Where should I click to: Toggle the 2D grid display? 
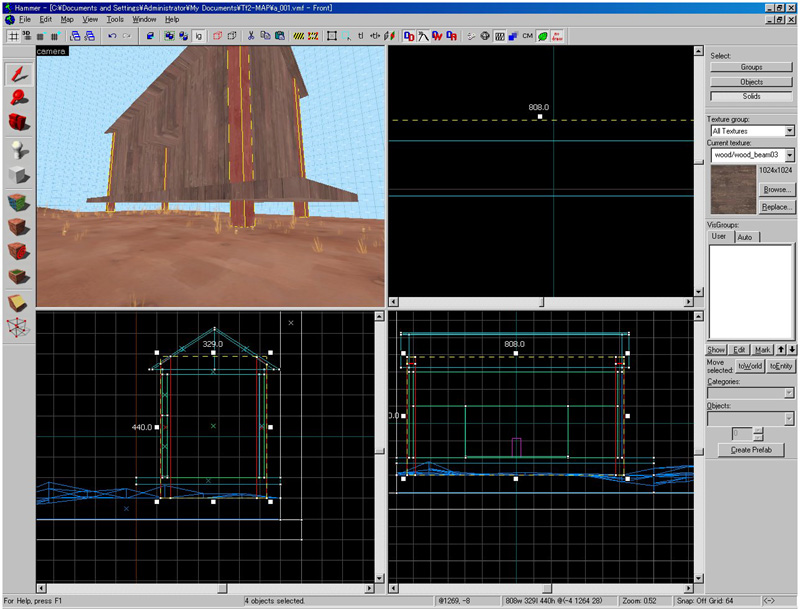click(13, 36)
